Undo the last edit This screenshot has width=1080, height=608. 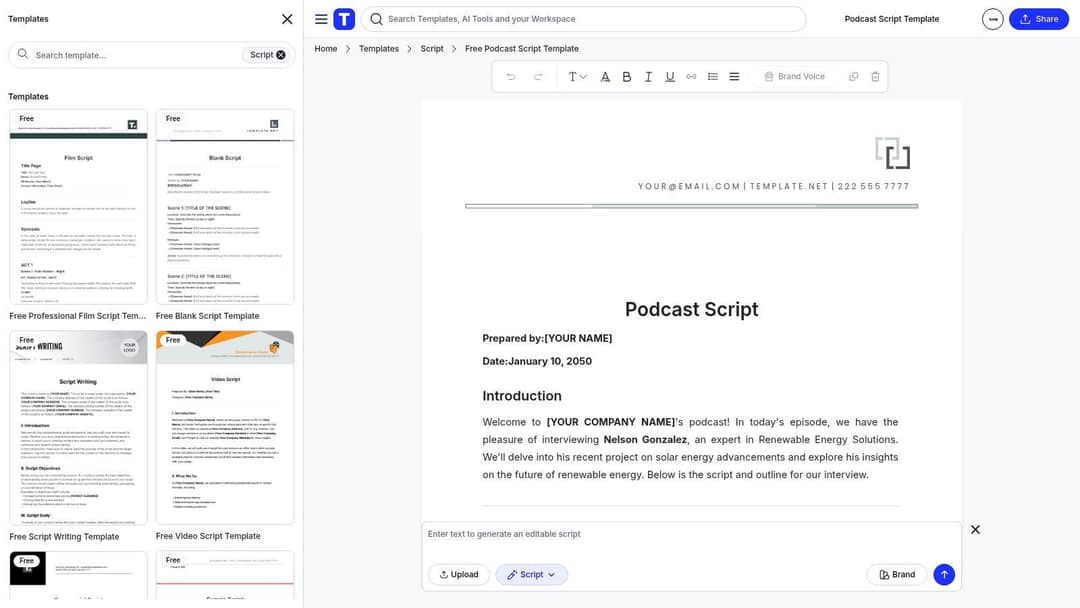pos(511,76)
